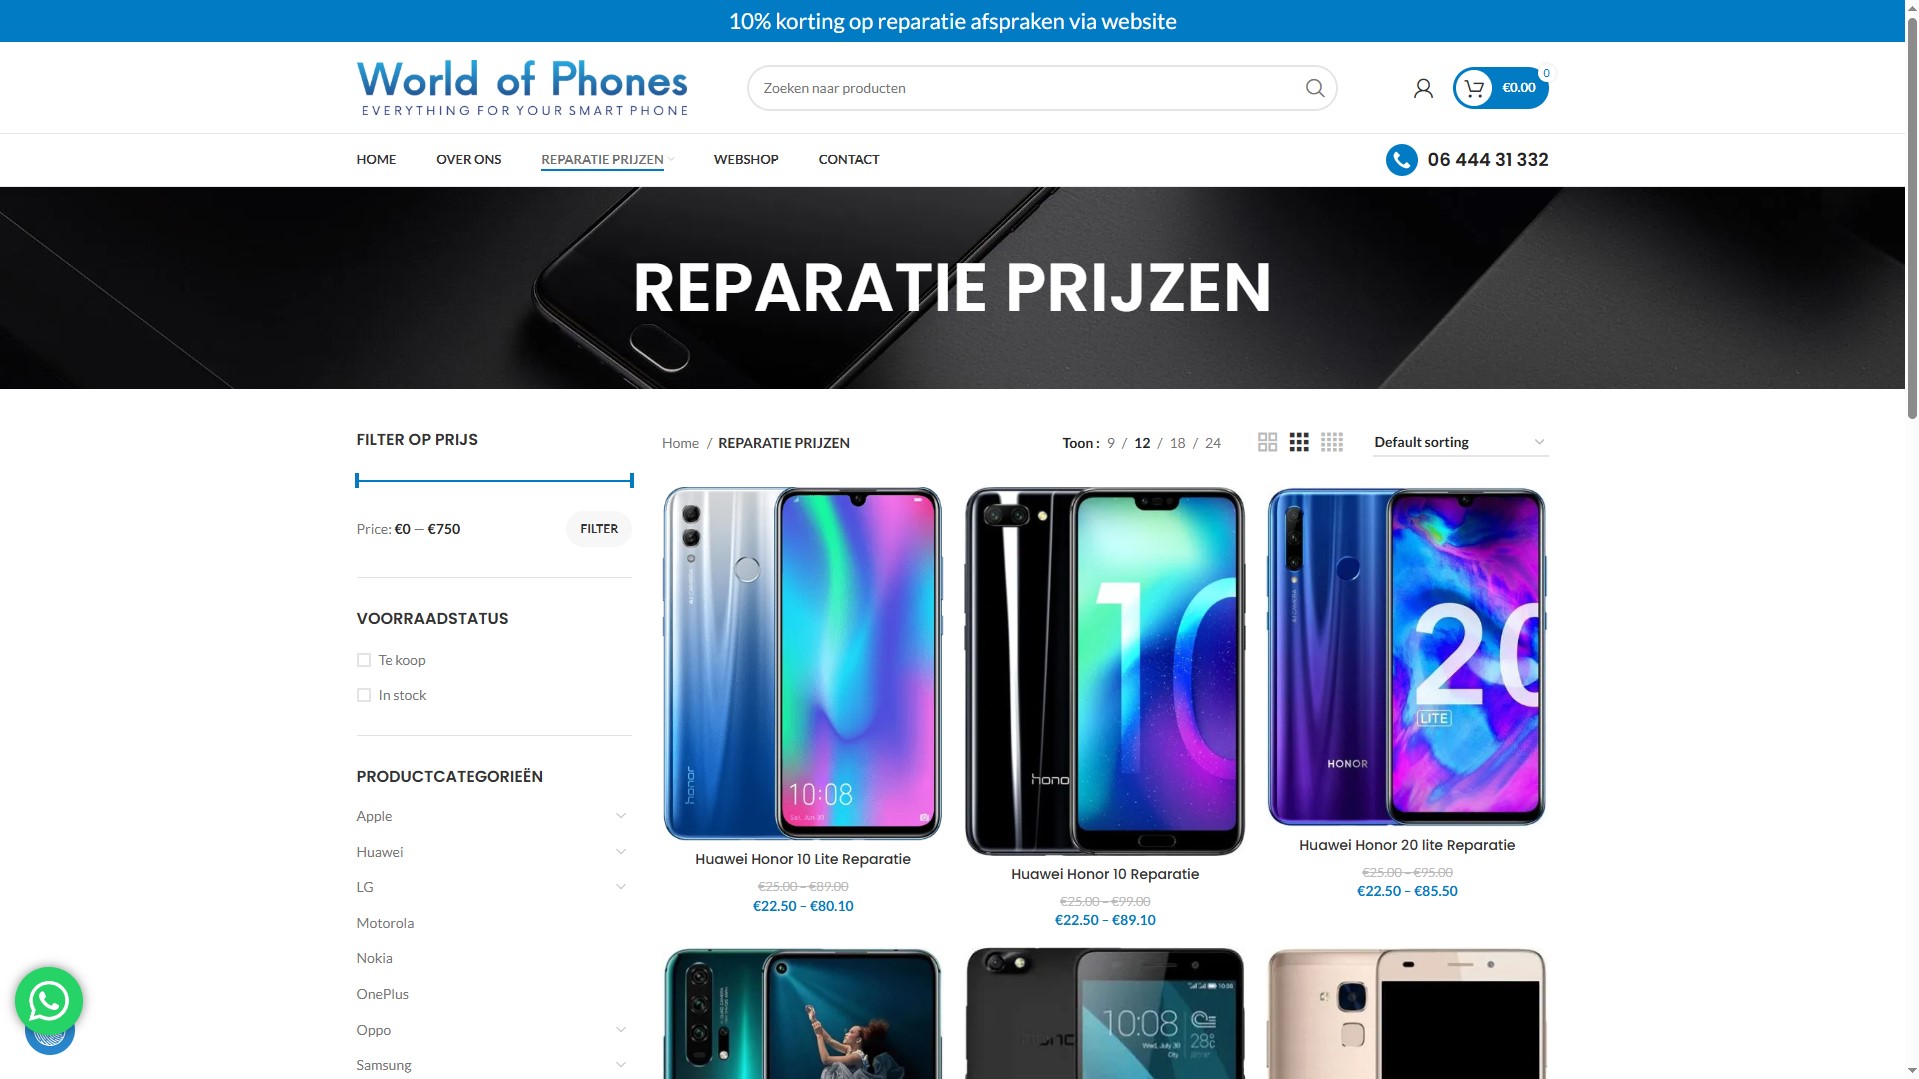Switch to four-column grid view

(x=1332, y=442)
